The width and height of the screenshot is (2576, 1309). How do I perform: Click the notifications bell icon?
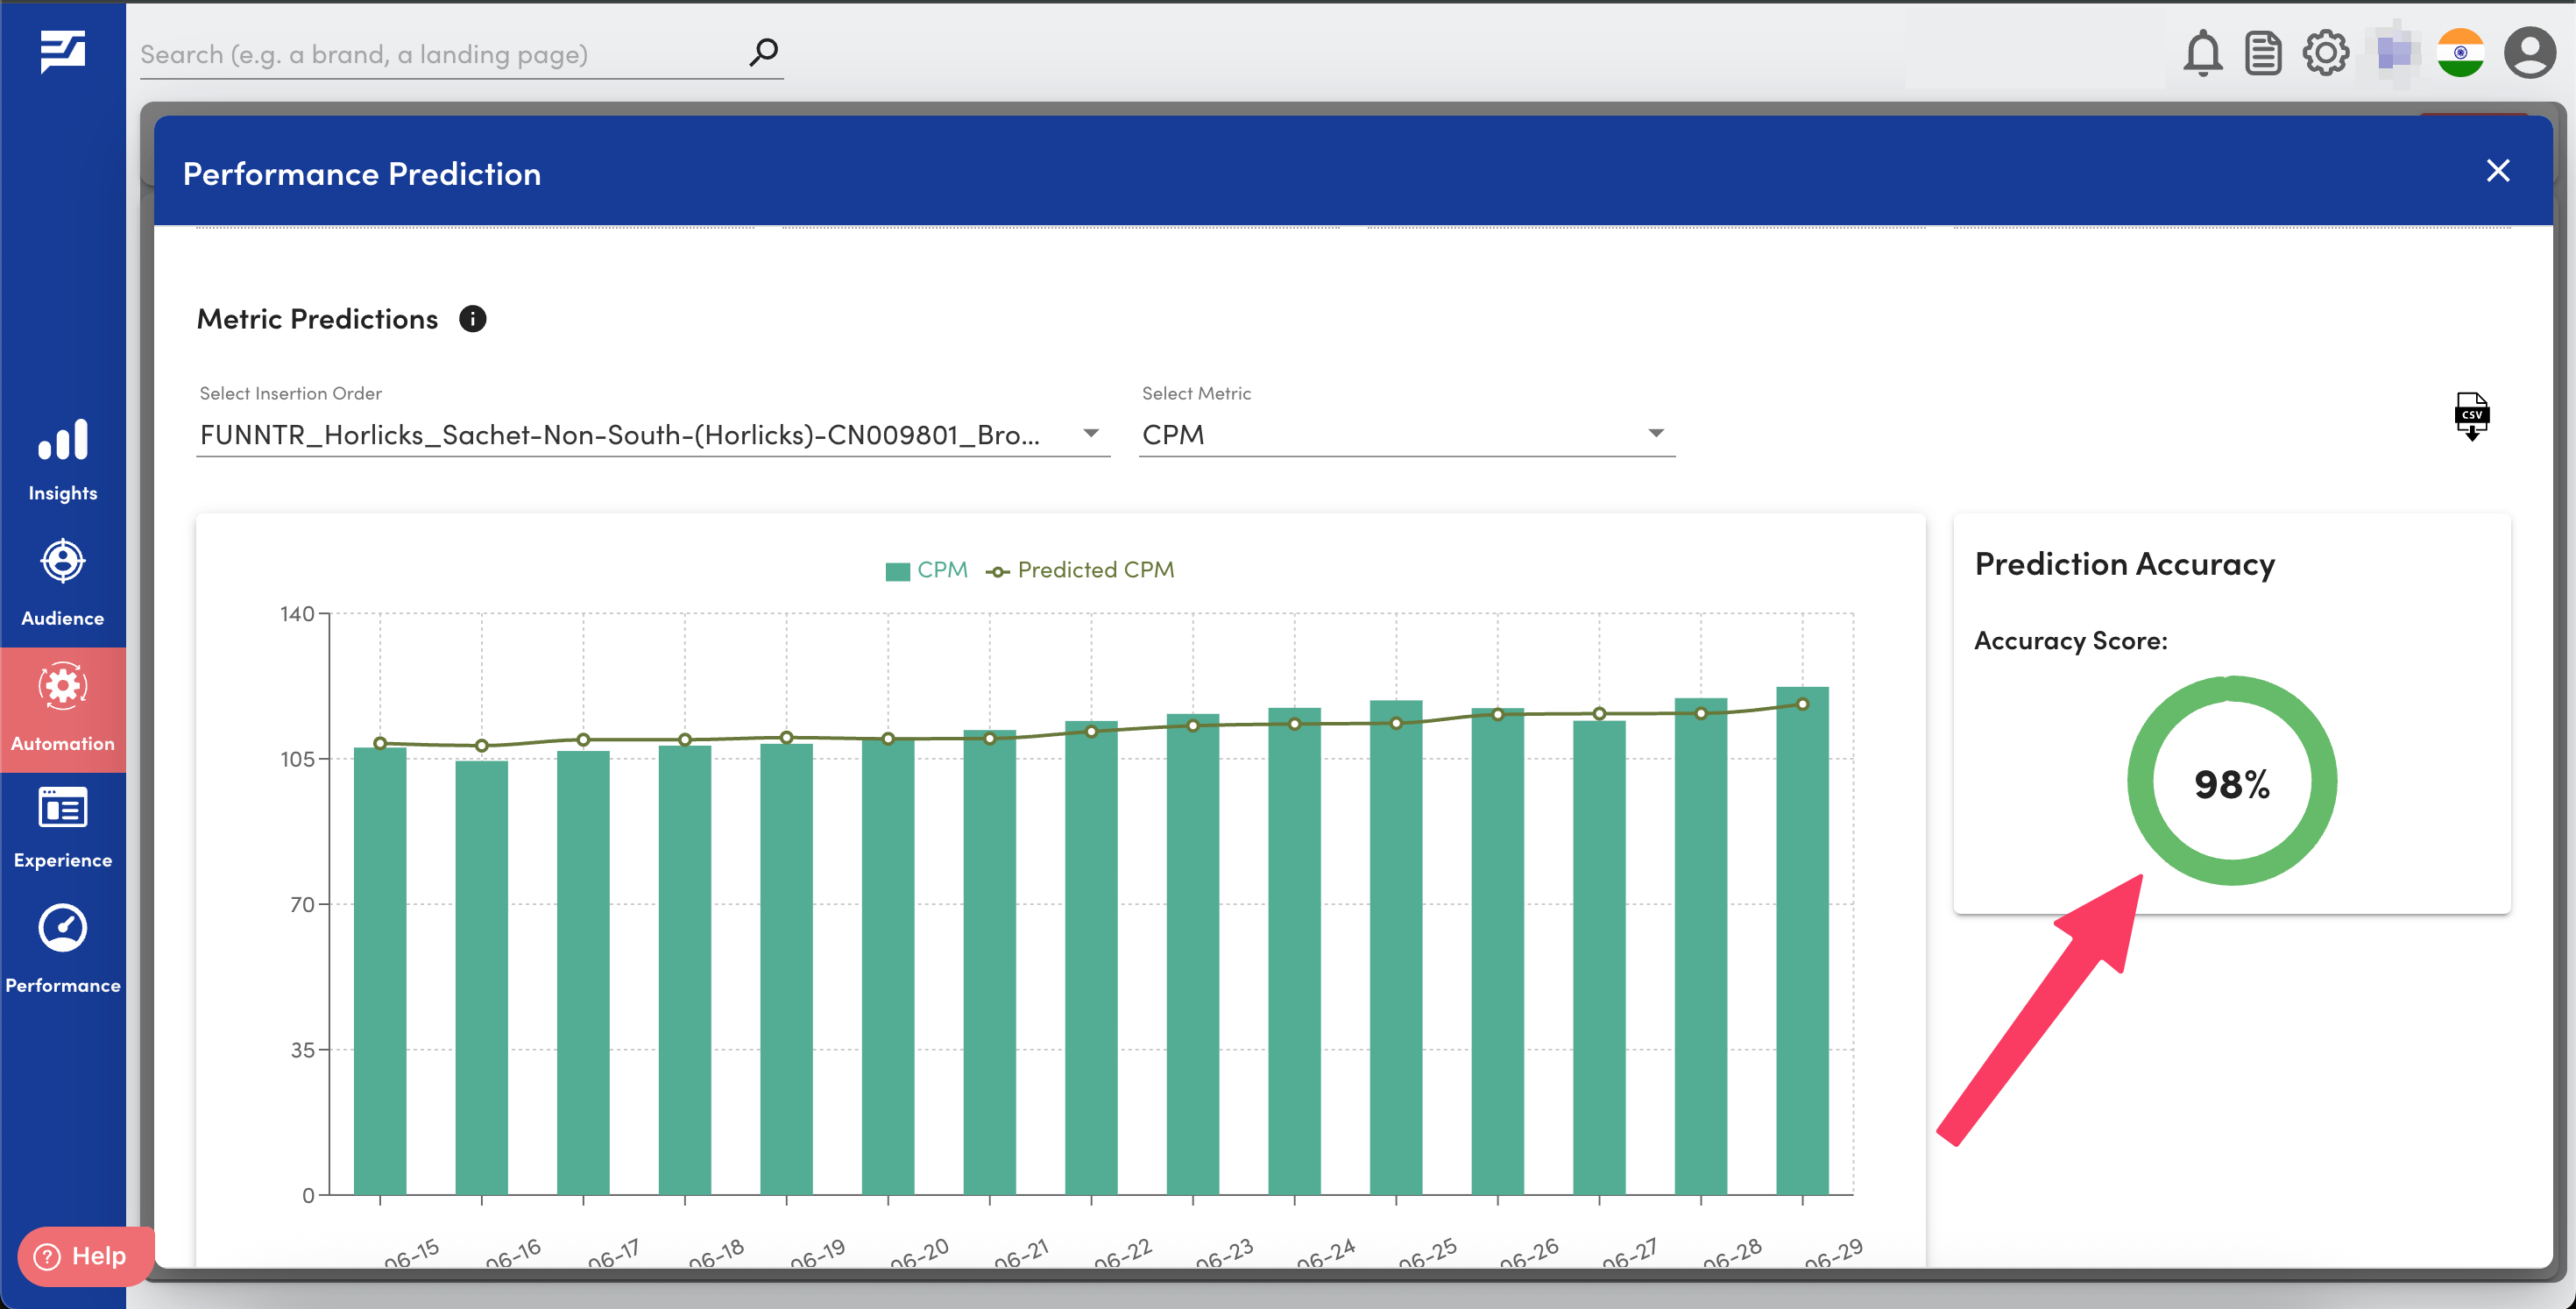click(2201, 53)
